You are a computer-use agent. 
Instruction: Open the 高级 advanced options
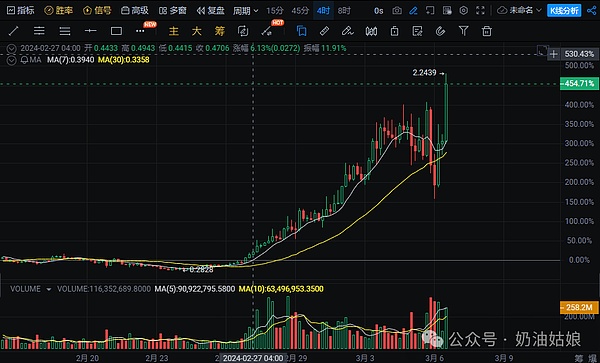tap(135, 10)
